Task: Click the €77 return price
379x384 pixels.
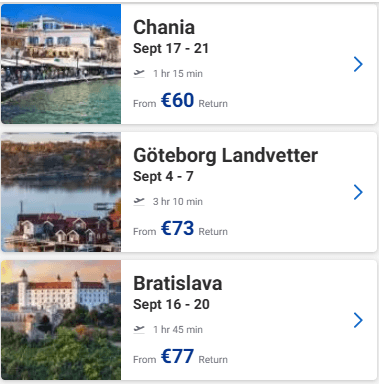Action: pos(177,356)
